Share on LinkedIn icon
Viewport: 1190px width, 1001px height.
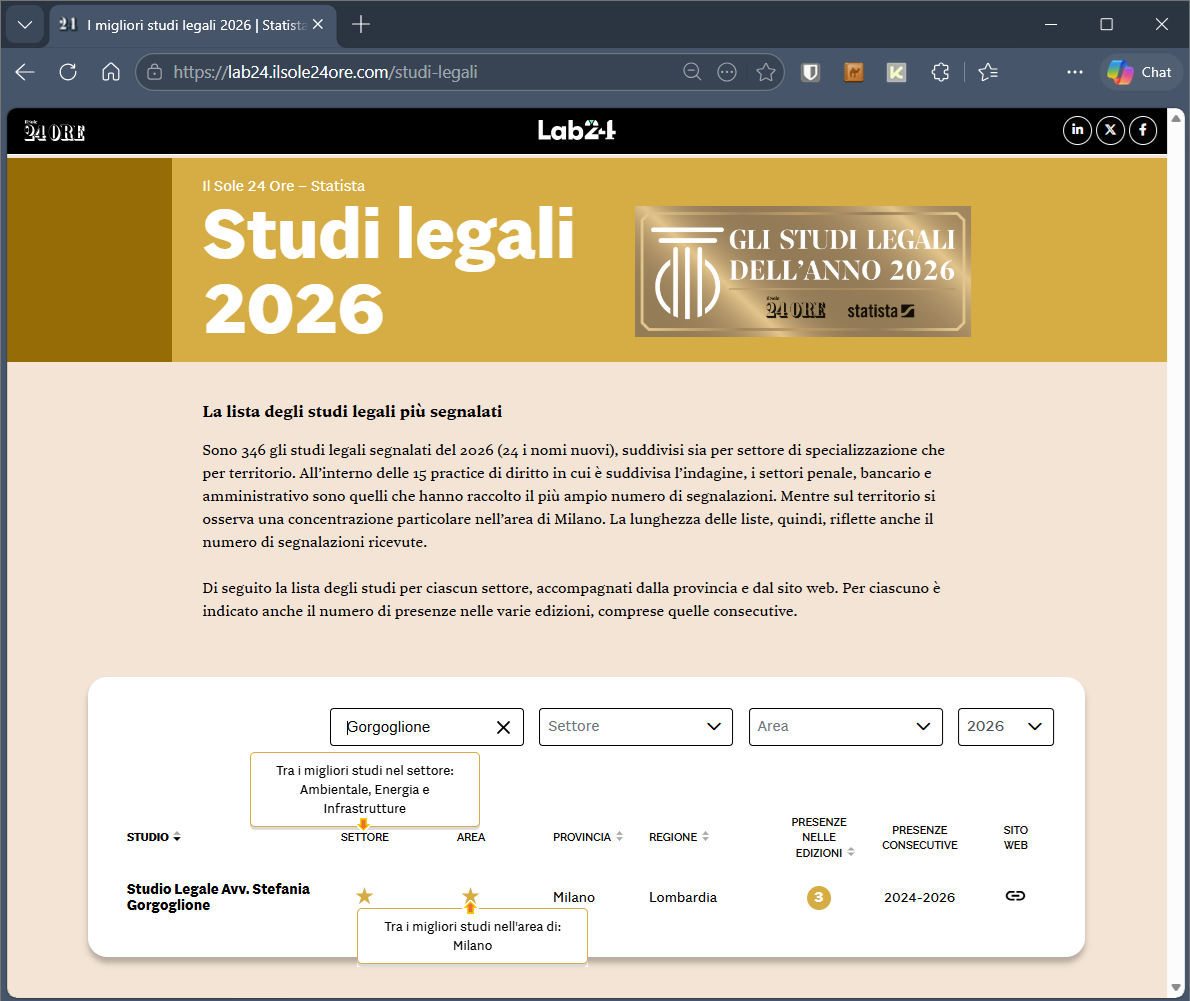click(1077, 131)
